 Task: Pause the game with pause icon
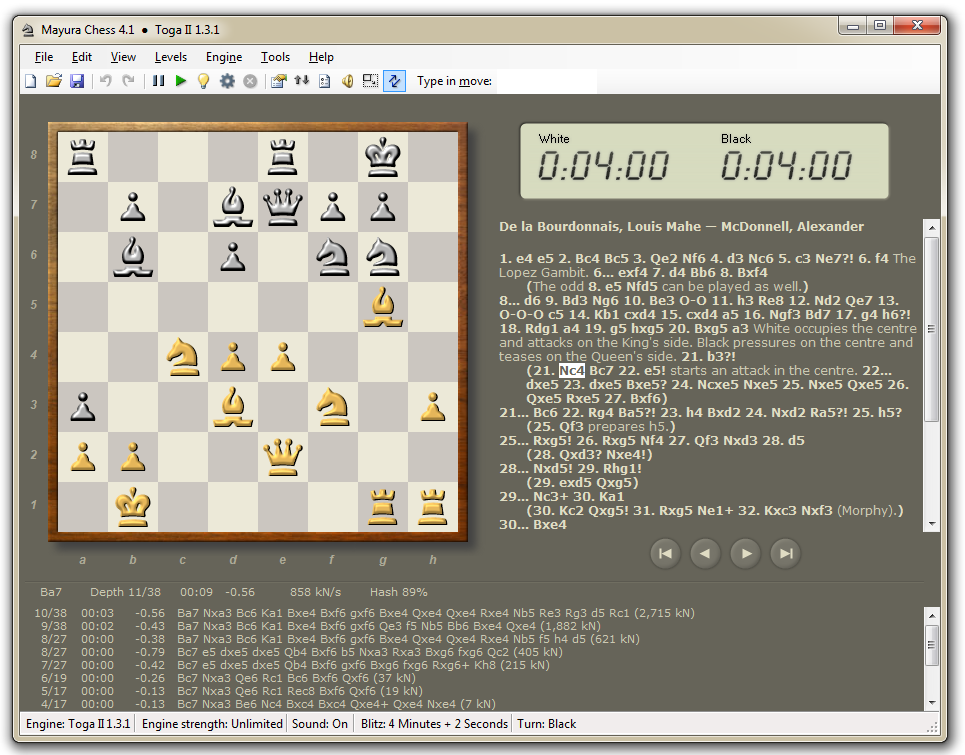coord(158,81)
